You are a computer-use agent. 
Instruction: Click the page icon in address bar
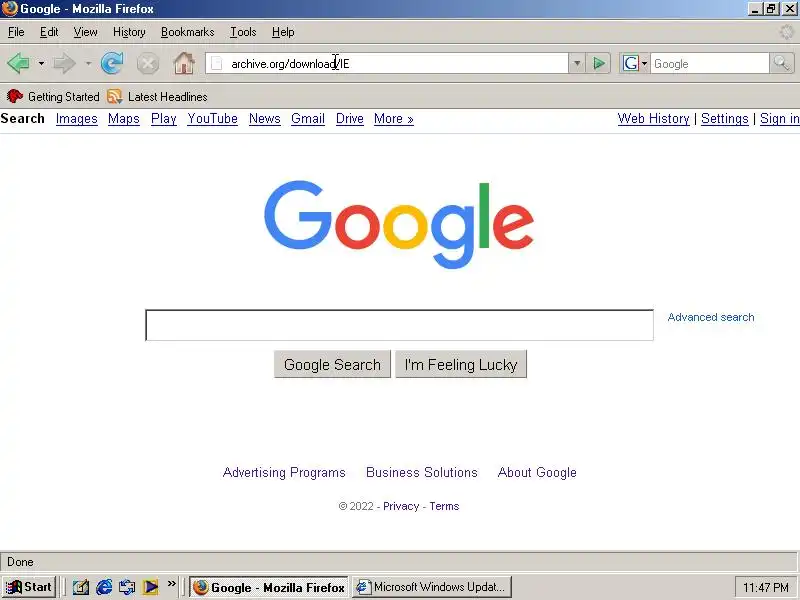tap(217, 64)
